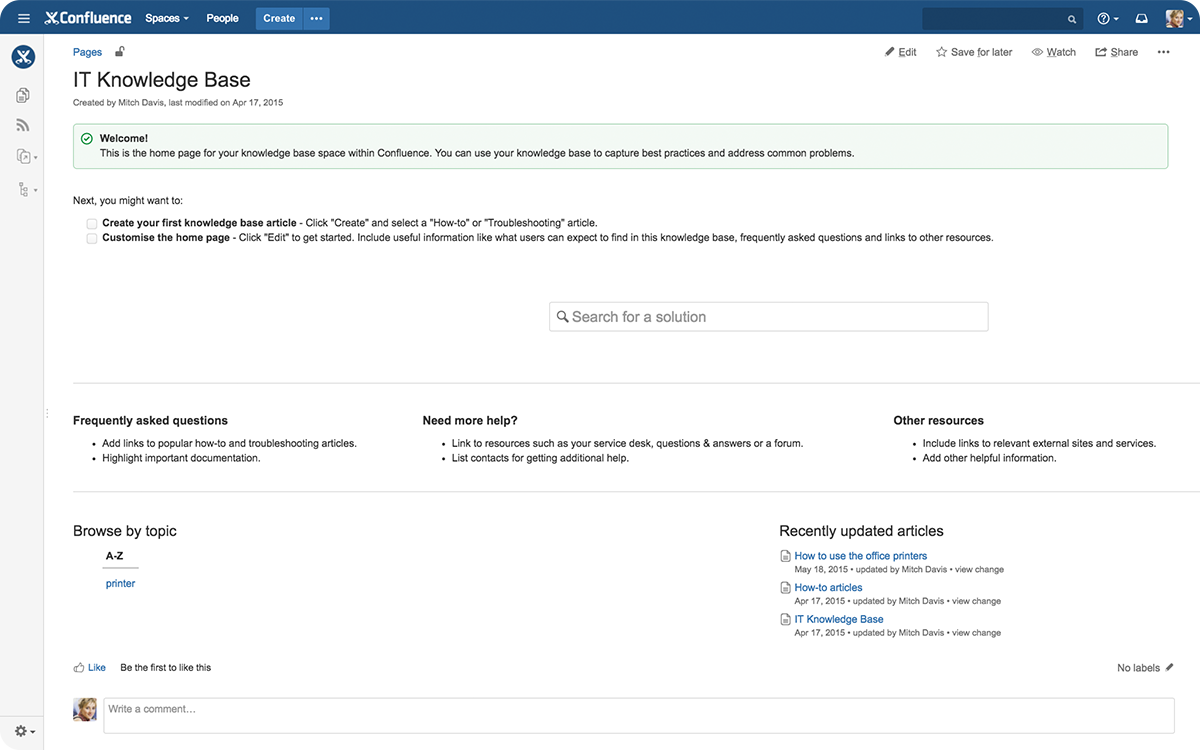Image resolution: width=1200 pixels, height=750 pixels.
Task: Toggle the Save for later star
Action: pos(941,52)
